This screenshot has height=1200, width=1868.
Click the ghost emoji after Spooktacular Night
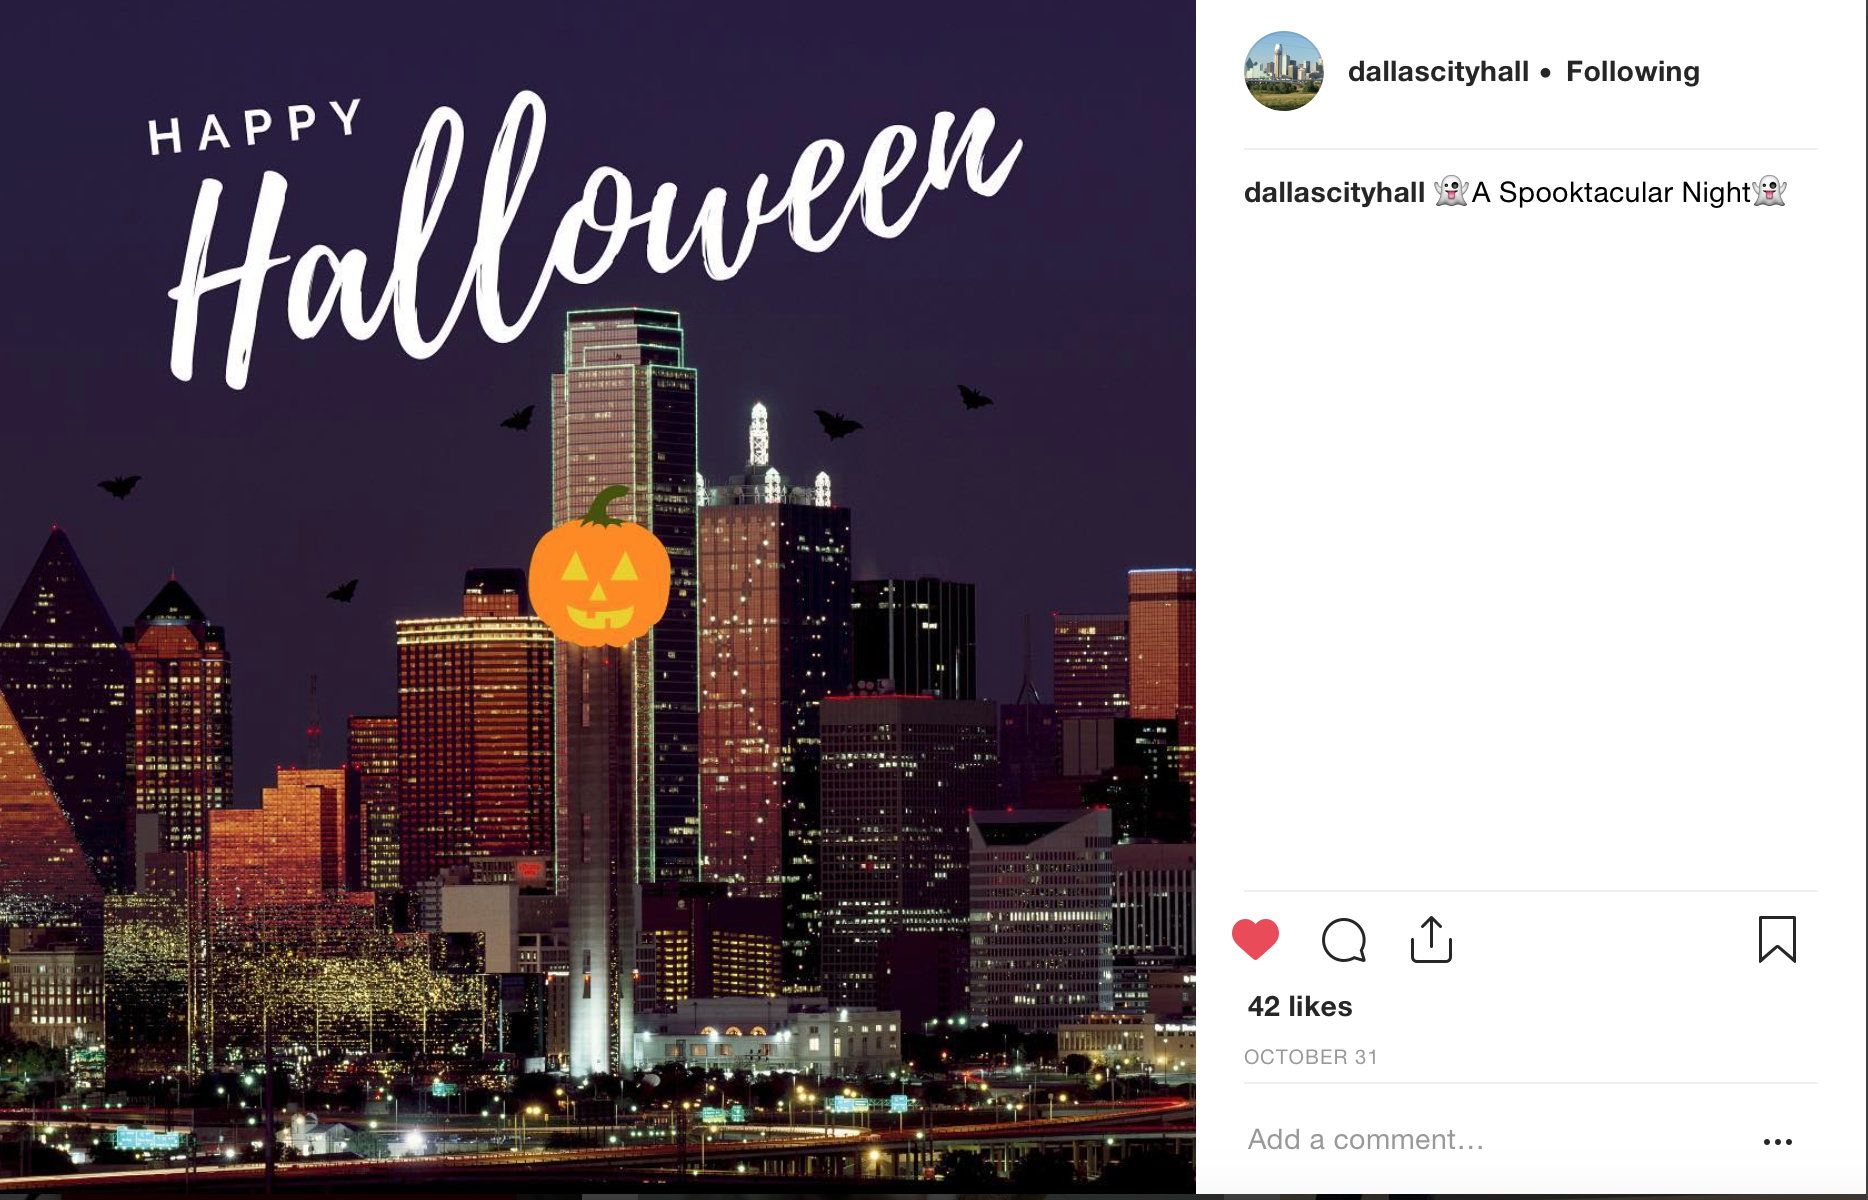(1769, 191)
